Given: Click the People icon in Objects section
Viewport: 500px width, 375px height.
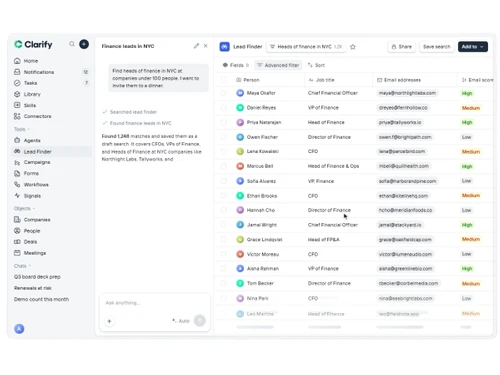Looking at the screenshot, I should pos(17,231).
